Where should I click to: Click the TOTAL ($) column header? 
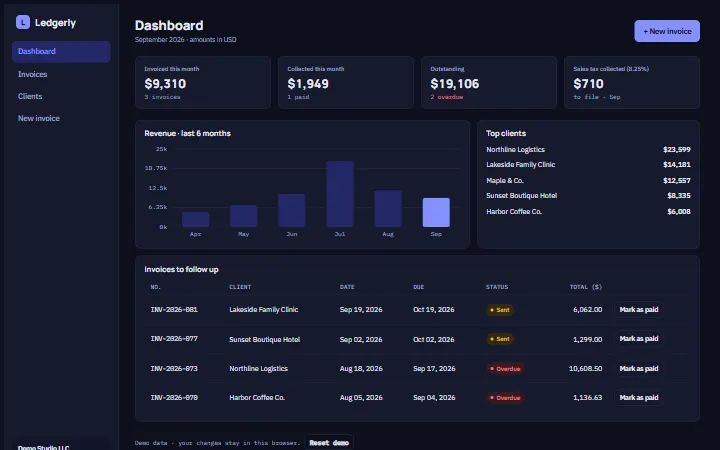(x=586, y=287)
